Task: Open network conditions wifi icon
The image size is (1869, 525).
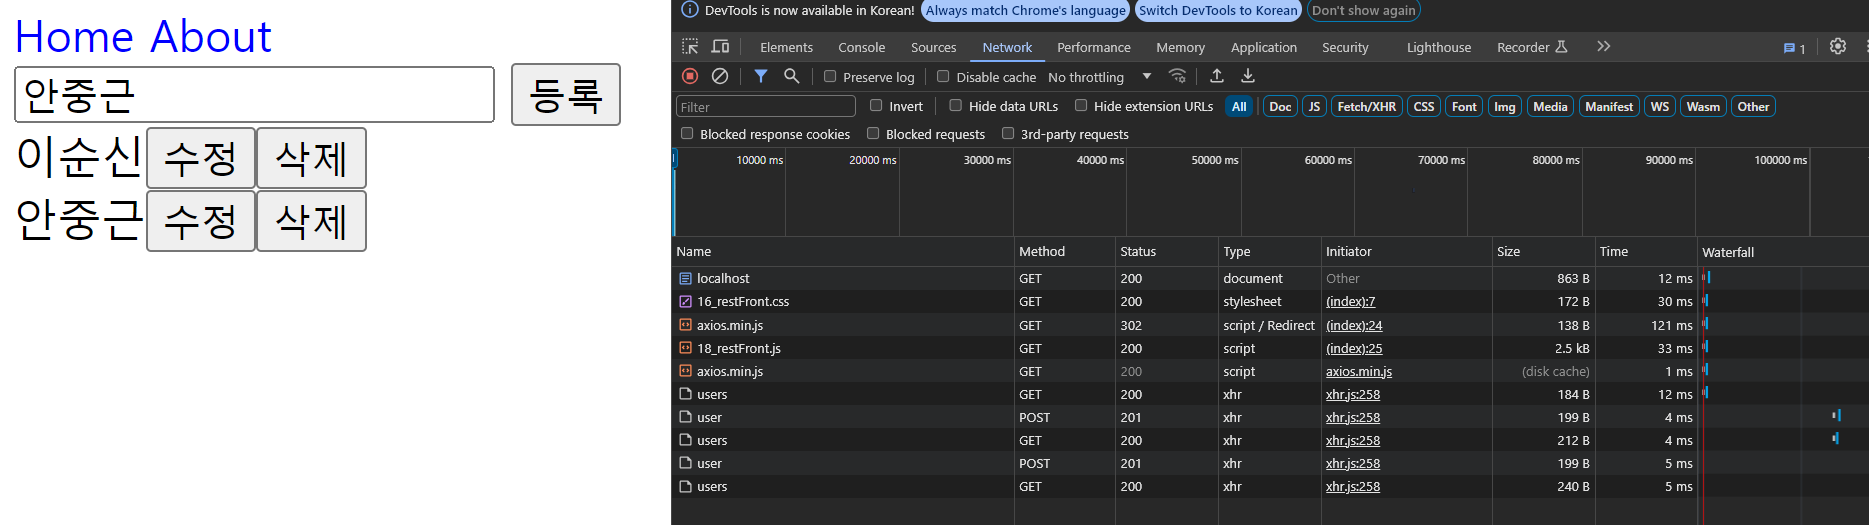Action: coord(1178,76)
